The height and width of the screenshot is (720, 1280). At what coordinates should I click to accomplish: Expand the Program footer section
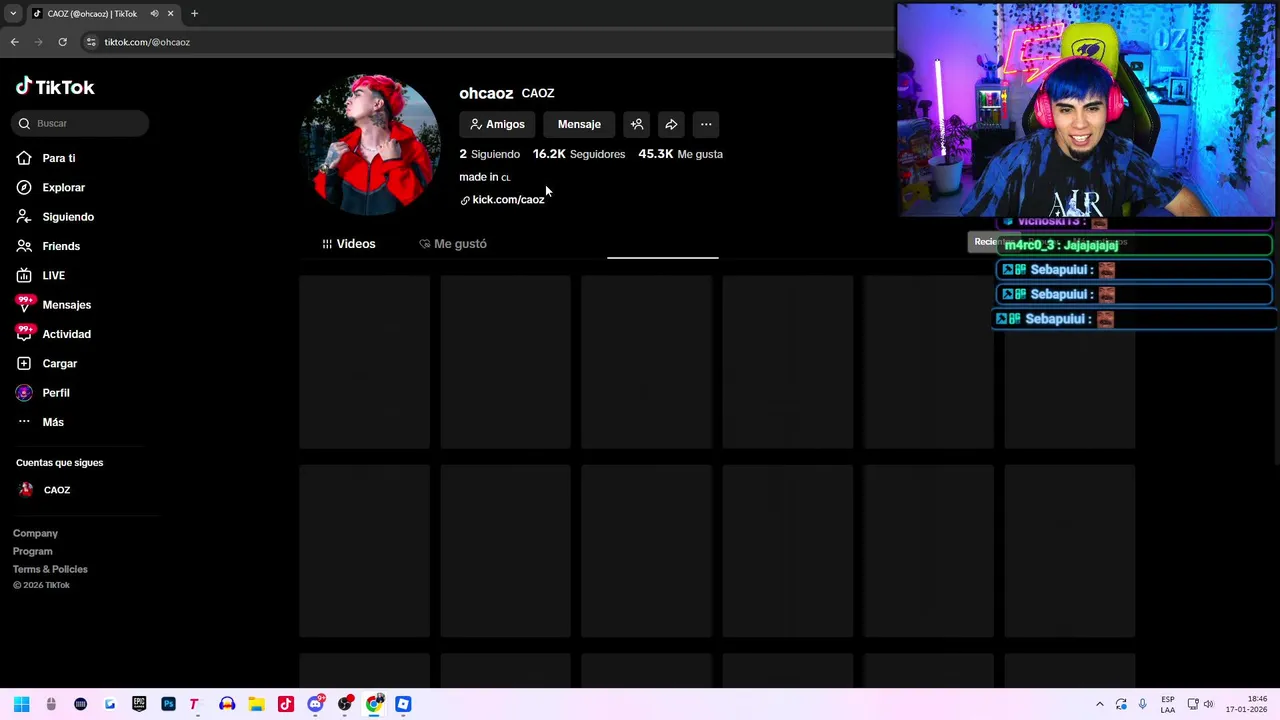pos(32,551)
